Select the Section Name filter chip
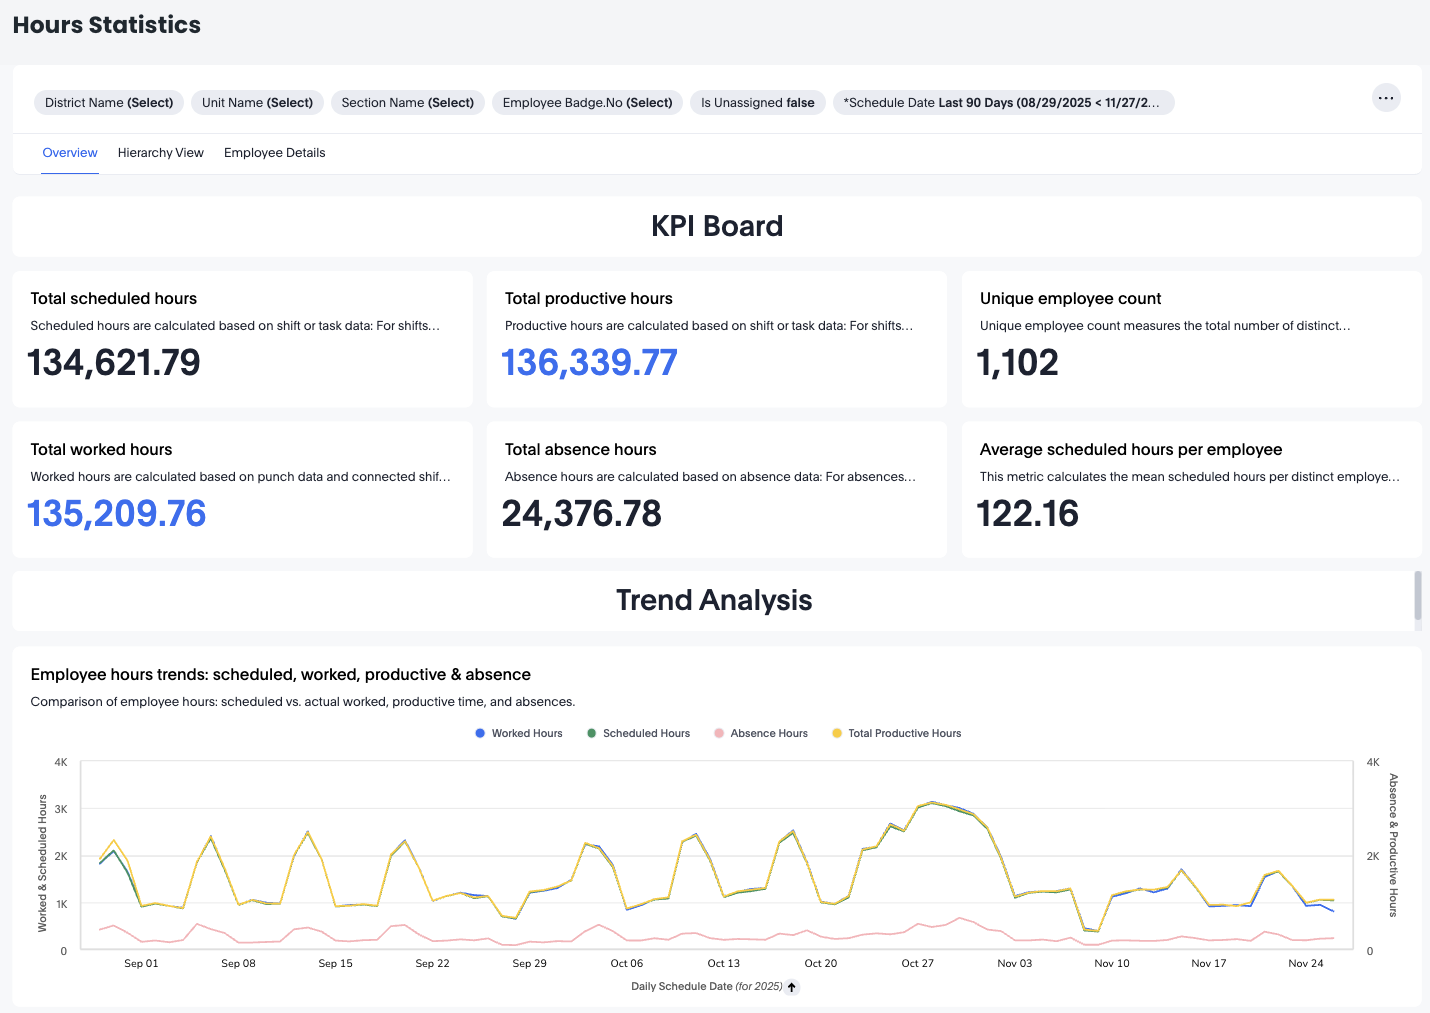Image resolution: width=1430 pixels, height=1013 pixels. [407, 102]
